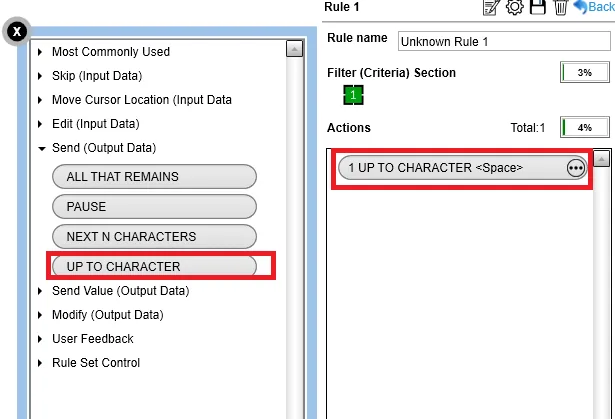The width and height of the screenshot is (615, 419).
Task: Open options ellipsis on UP TO CHARACTER action
Action: pos(575,168)
